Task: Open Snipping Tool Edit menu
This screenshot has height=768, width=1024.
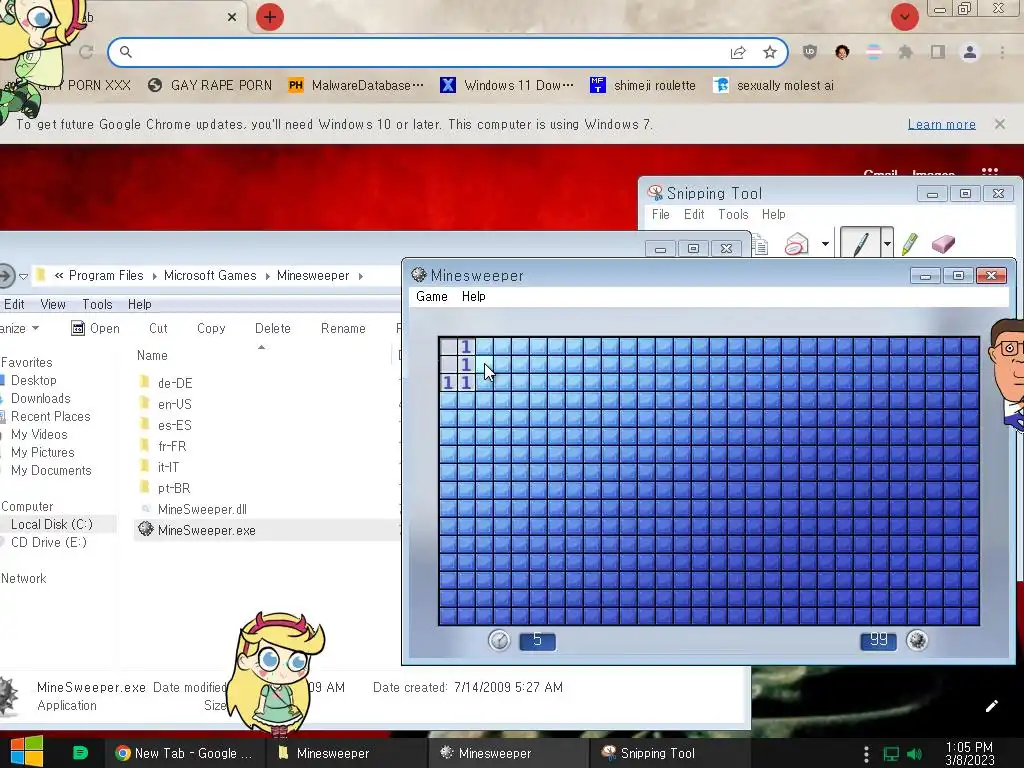Action: coord(694,214)
